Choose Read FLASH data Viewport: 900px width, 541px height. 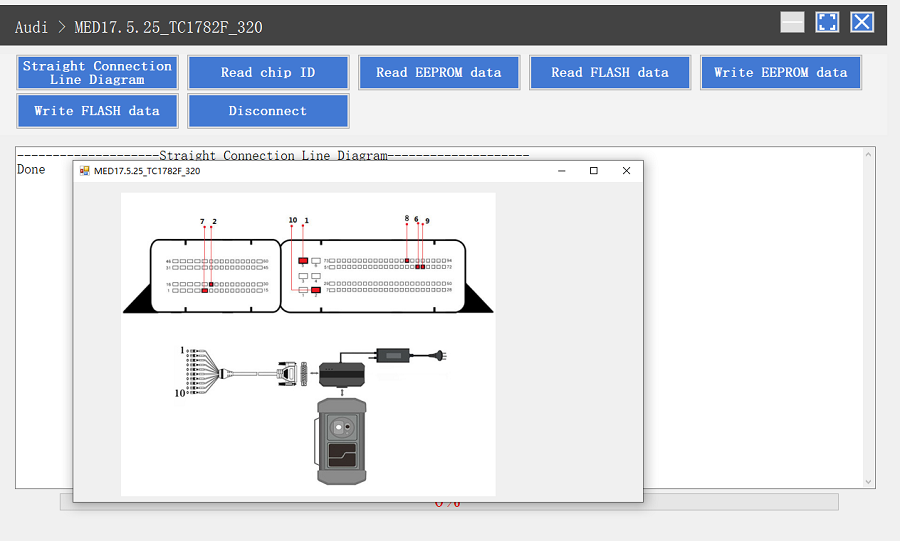(x=609, y=72)
